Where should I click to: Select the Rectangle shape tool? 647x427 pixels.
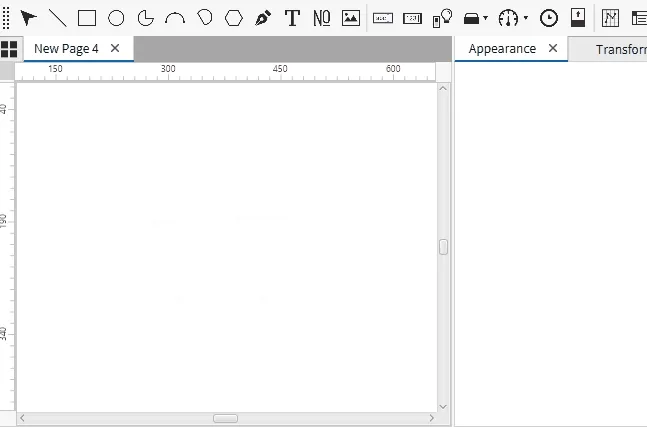(x=87, y=18)
